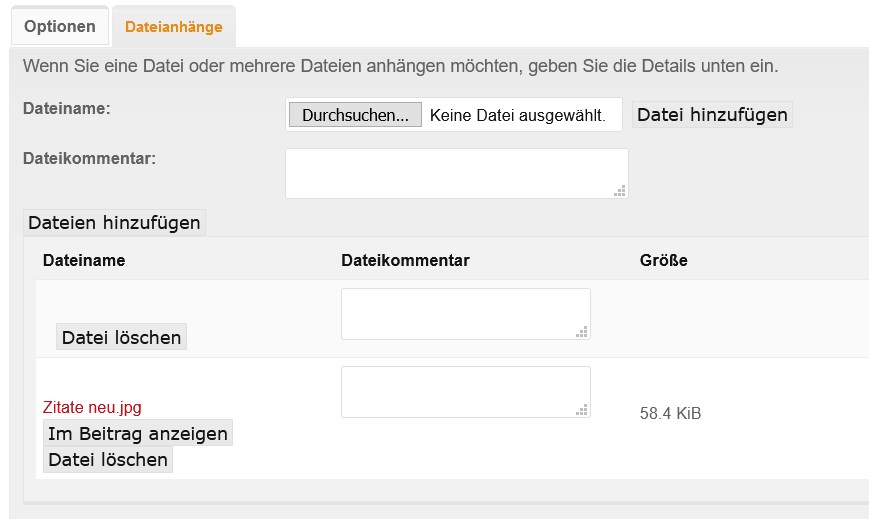Open the Zitate neu.jpg attachment link
The height and width of the screenshot is (519, 869).
click(92, 407)
